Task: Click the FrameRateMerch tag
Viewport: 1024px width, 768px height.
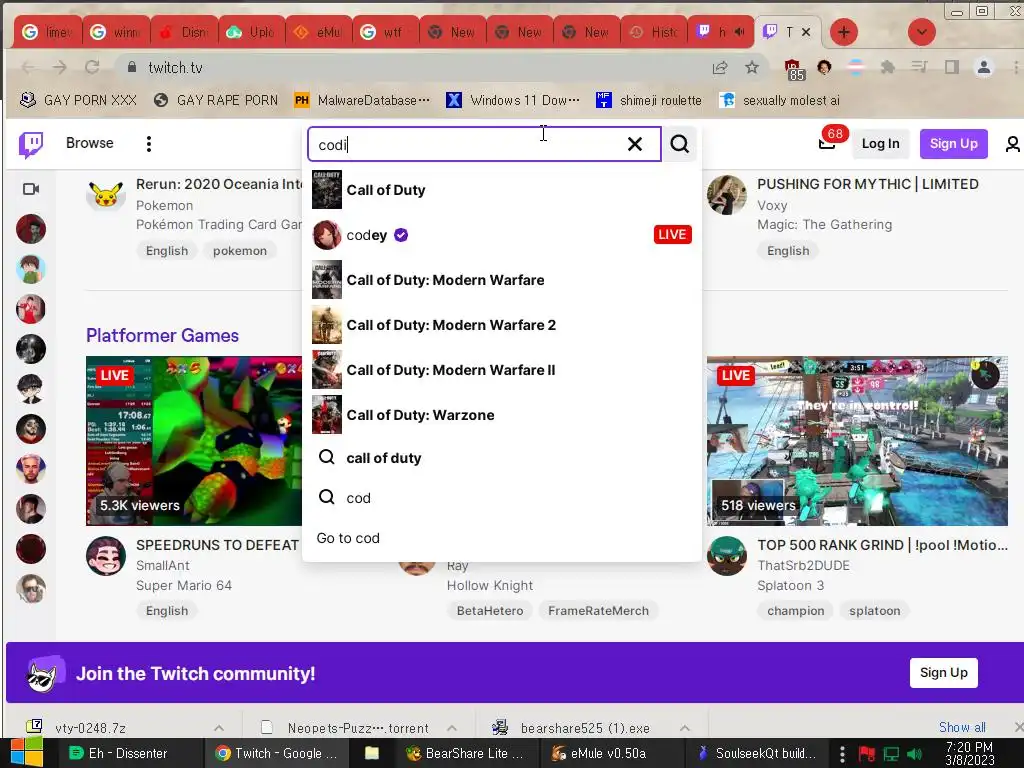Action: [x=598, y=611]
